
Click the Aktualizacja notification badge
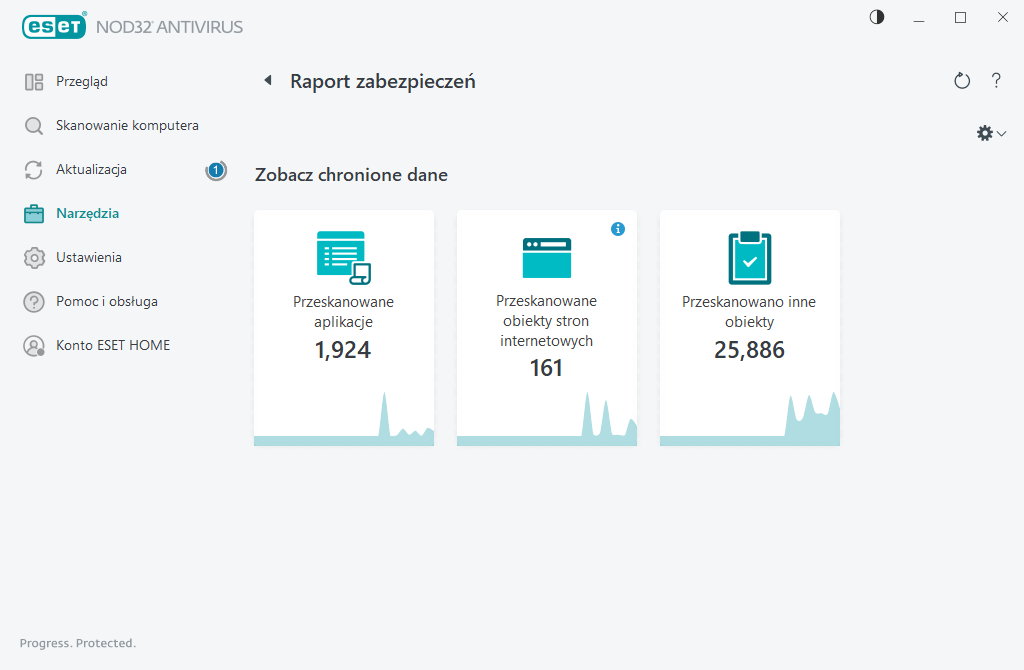[x=215, y=170]
